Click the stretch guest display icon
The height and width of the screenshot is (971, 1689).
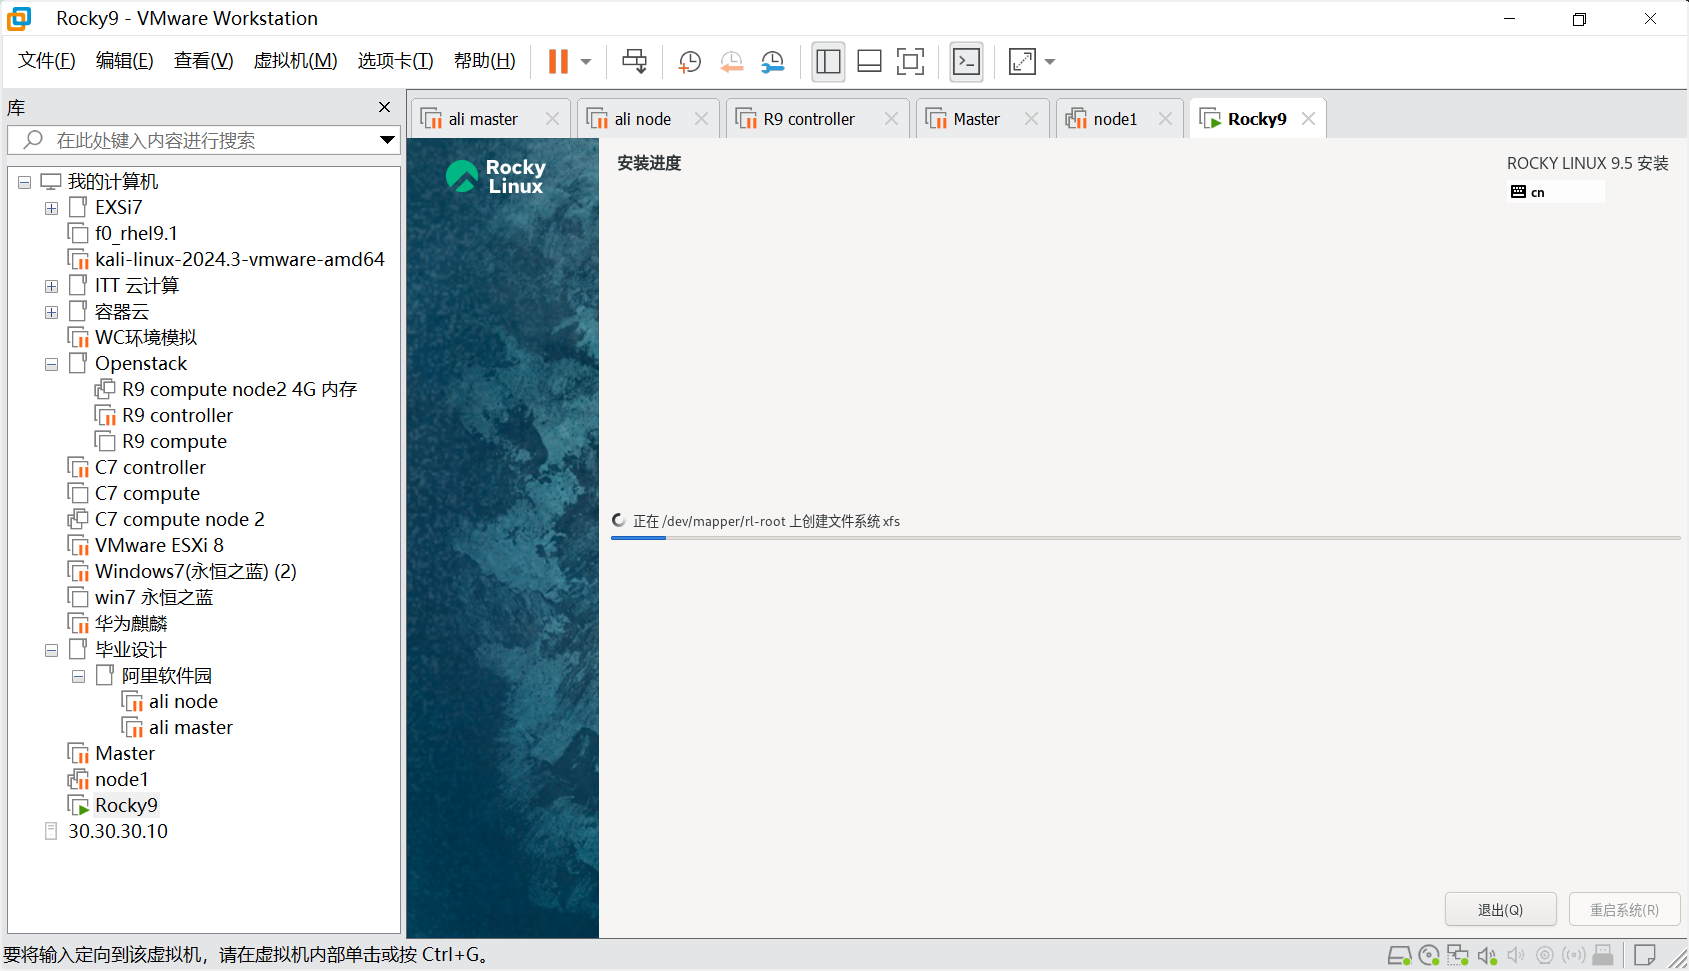tap(1022, 62)
